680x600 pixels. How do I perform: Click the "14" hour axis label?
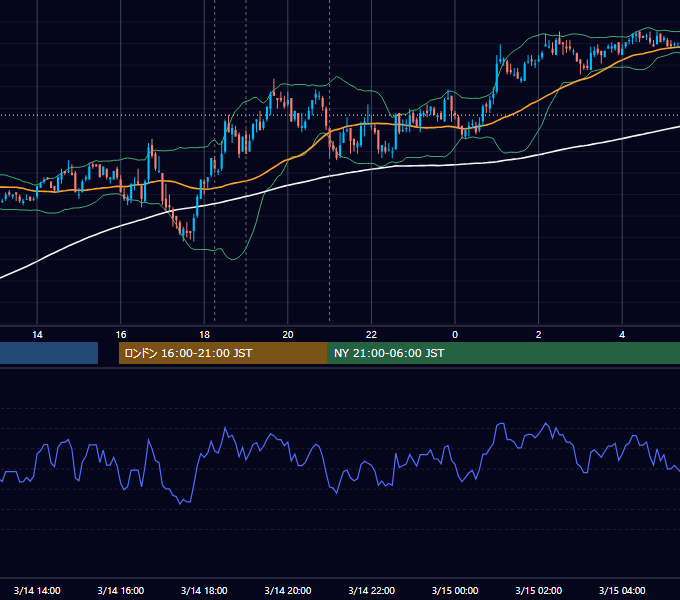coord(37,335)
